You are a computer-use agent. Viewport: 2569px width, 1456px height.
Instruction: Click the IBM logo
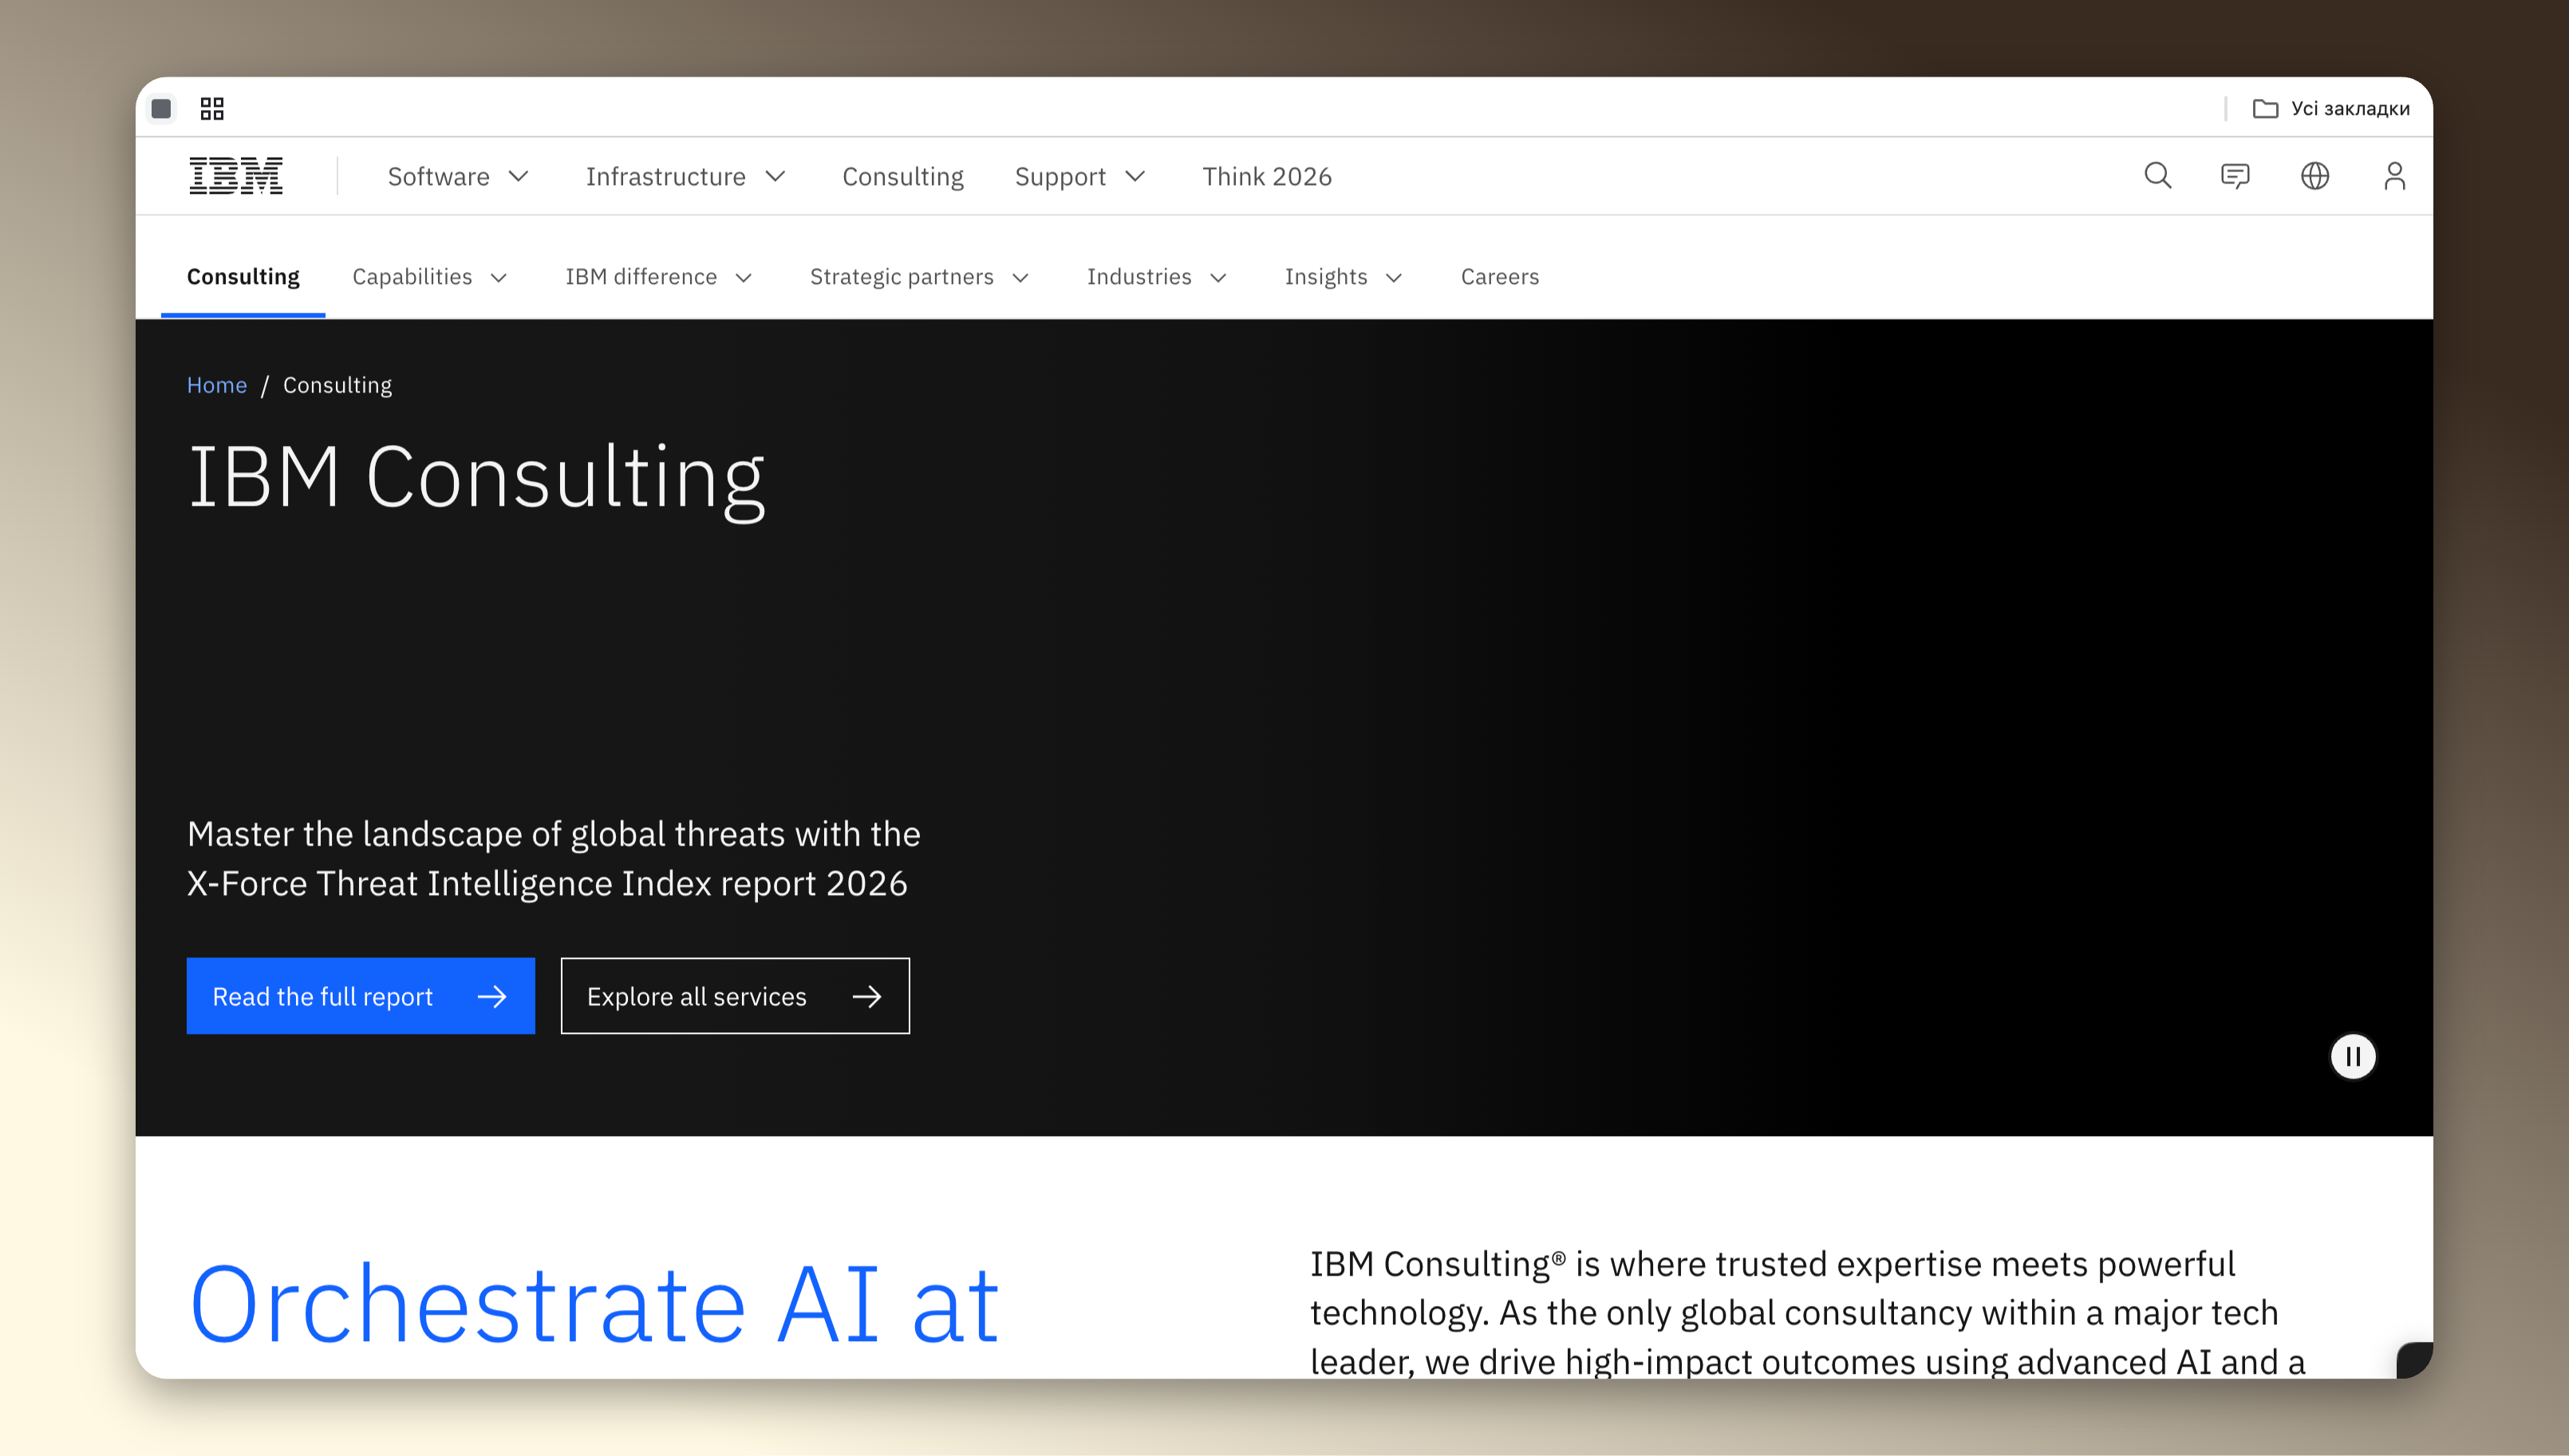tap(236, 176)
